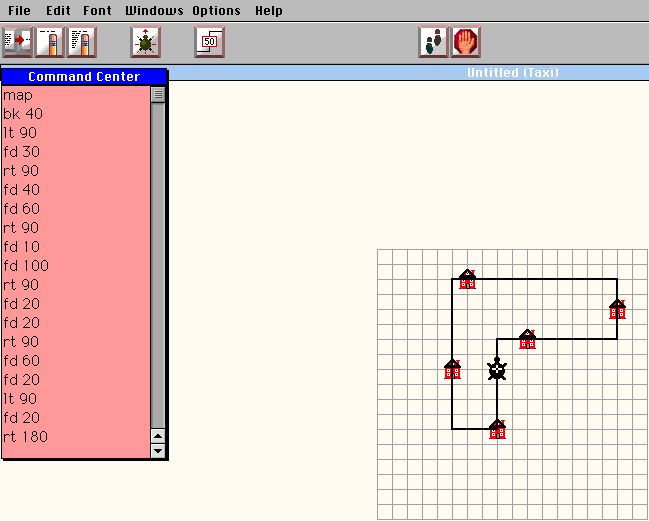The image size is (649, 521).
Task: Click the text-with-red-arrow toolbar icon
Action: 17,41
